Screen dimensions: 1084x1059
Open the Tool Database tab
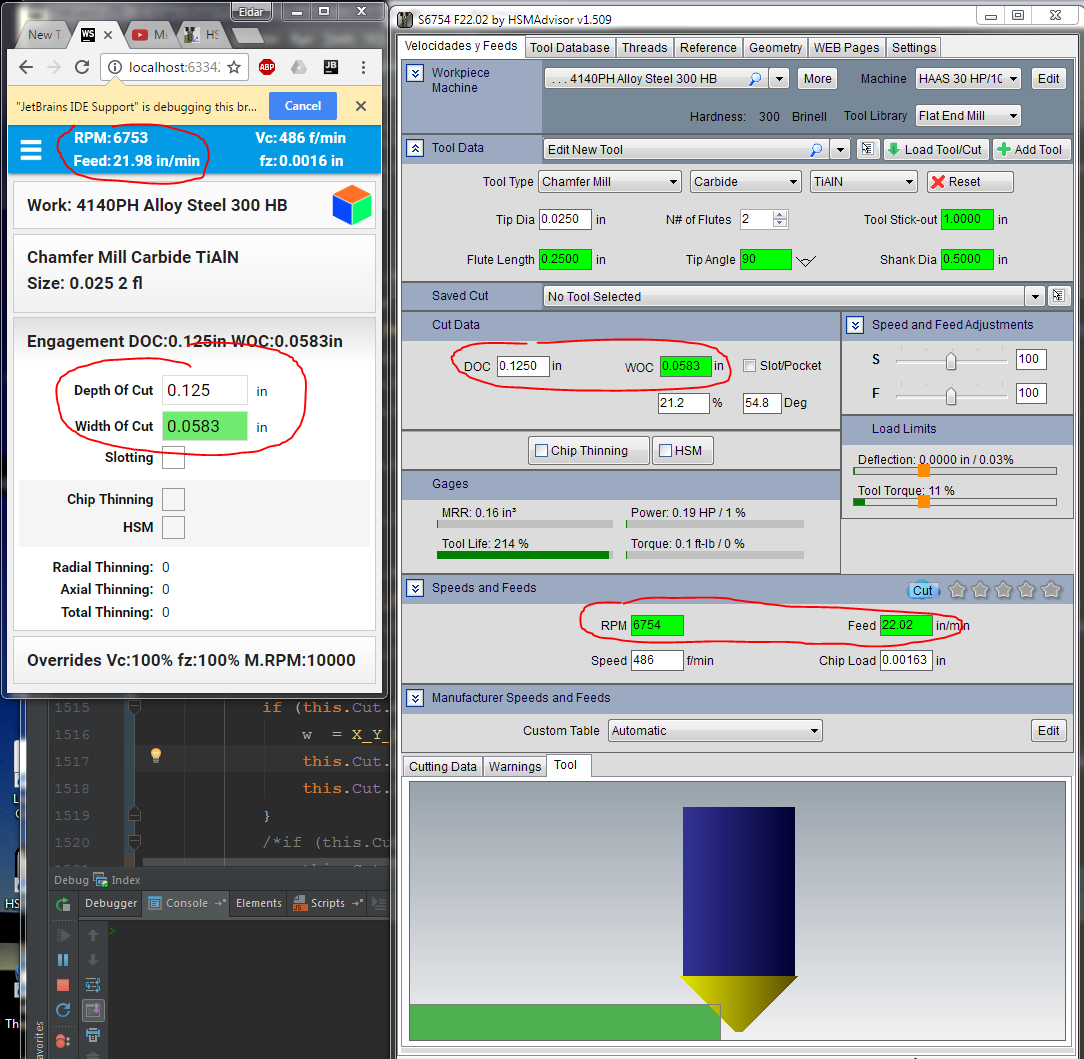570,48
